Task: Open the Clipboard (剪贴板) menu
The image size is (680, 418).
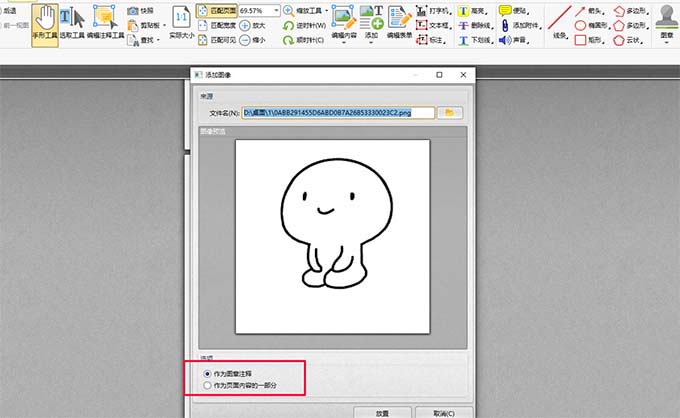Action: pos(150,25)
